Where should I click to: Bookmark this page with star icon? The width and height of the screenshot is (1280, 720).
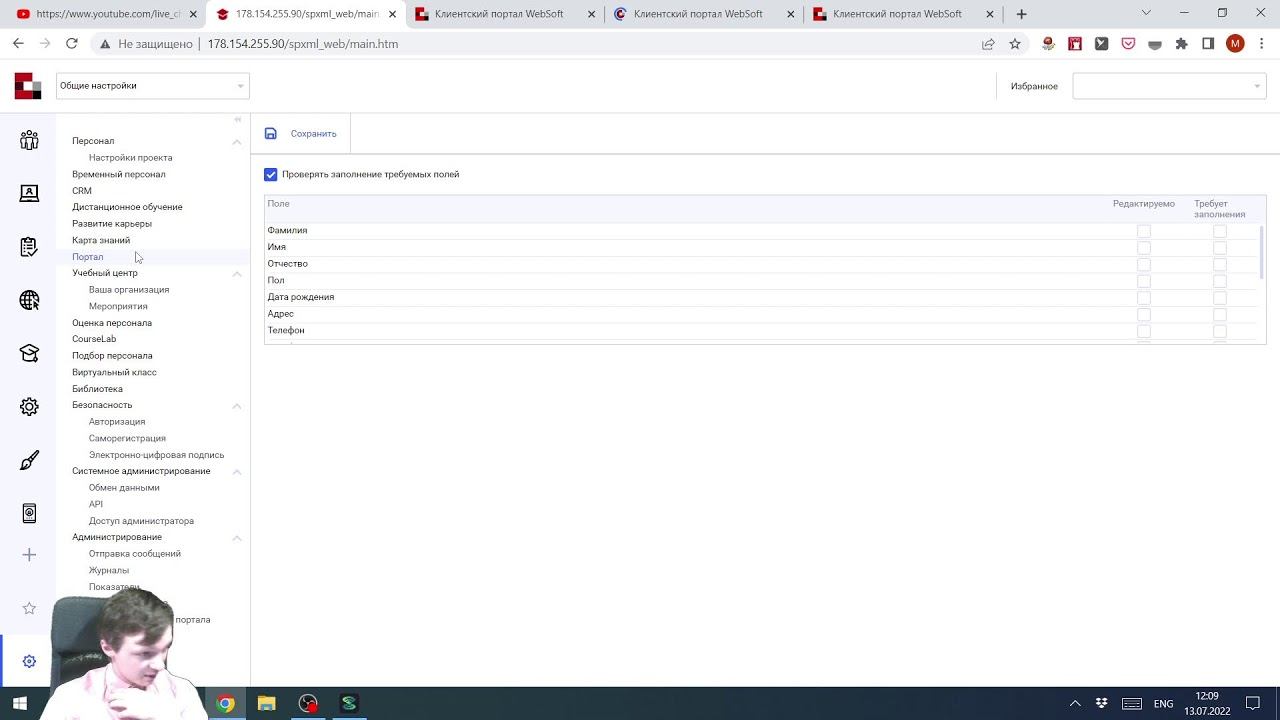pos(1015,44)
